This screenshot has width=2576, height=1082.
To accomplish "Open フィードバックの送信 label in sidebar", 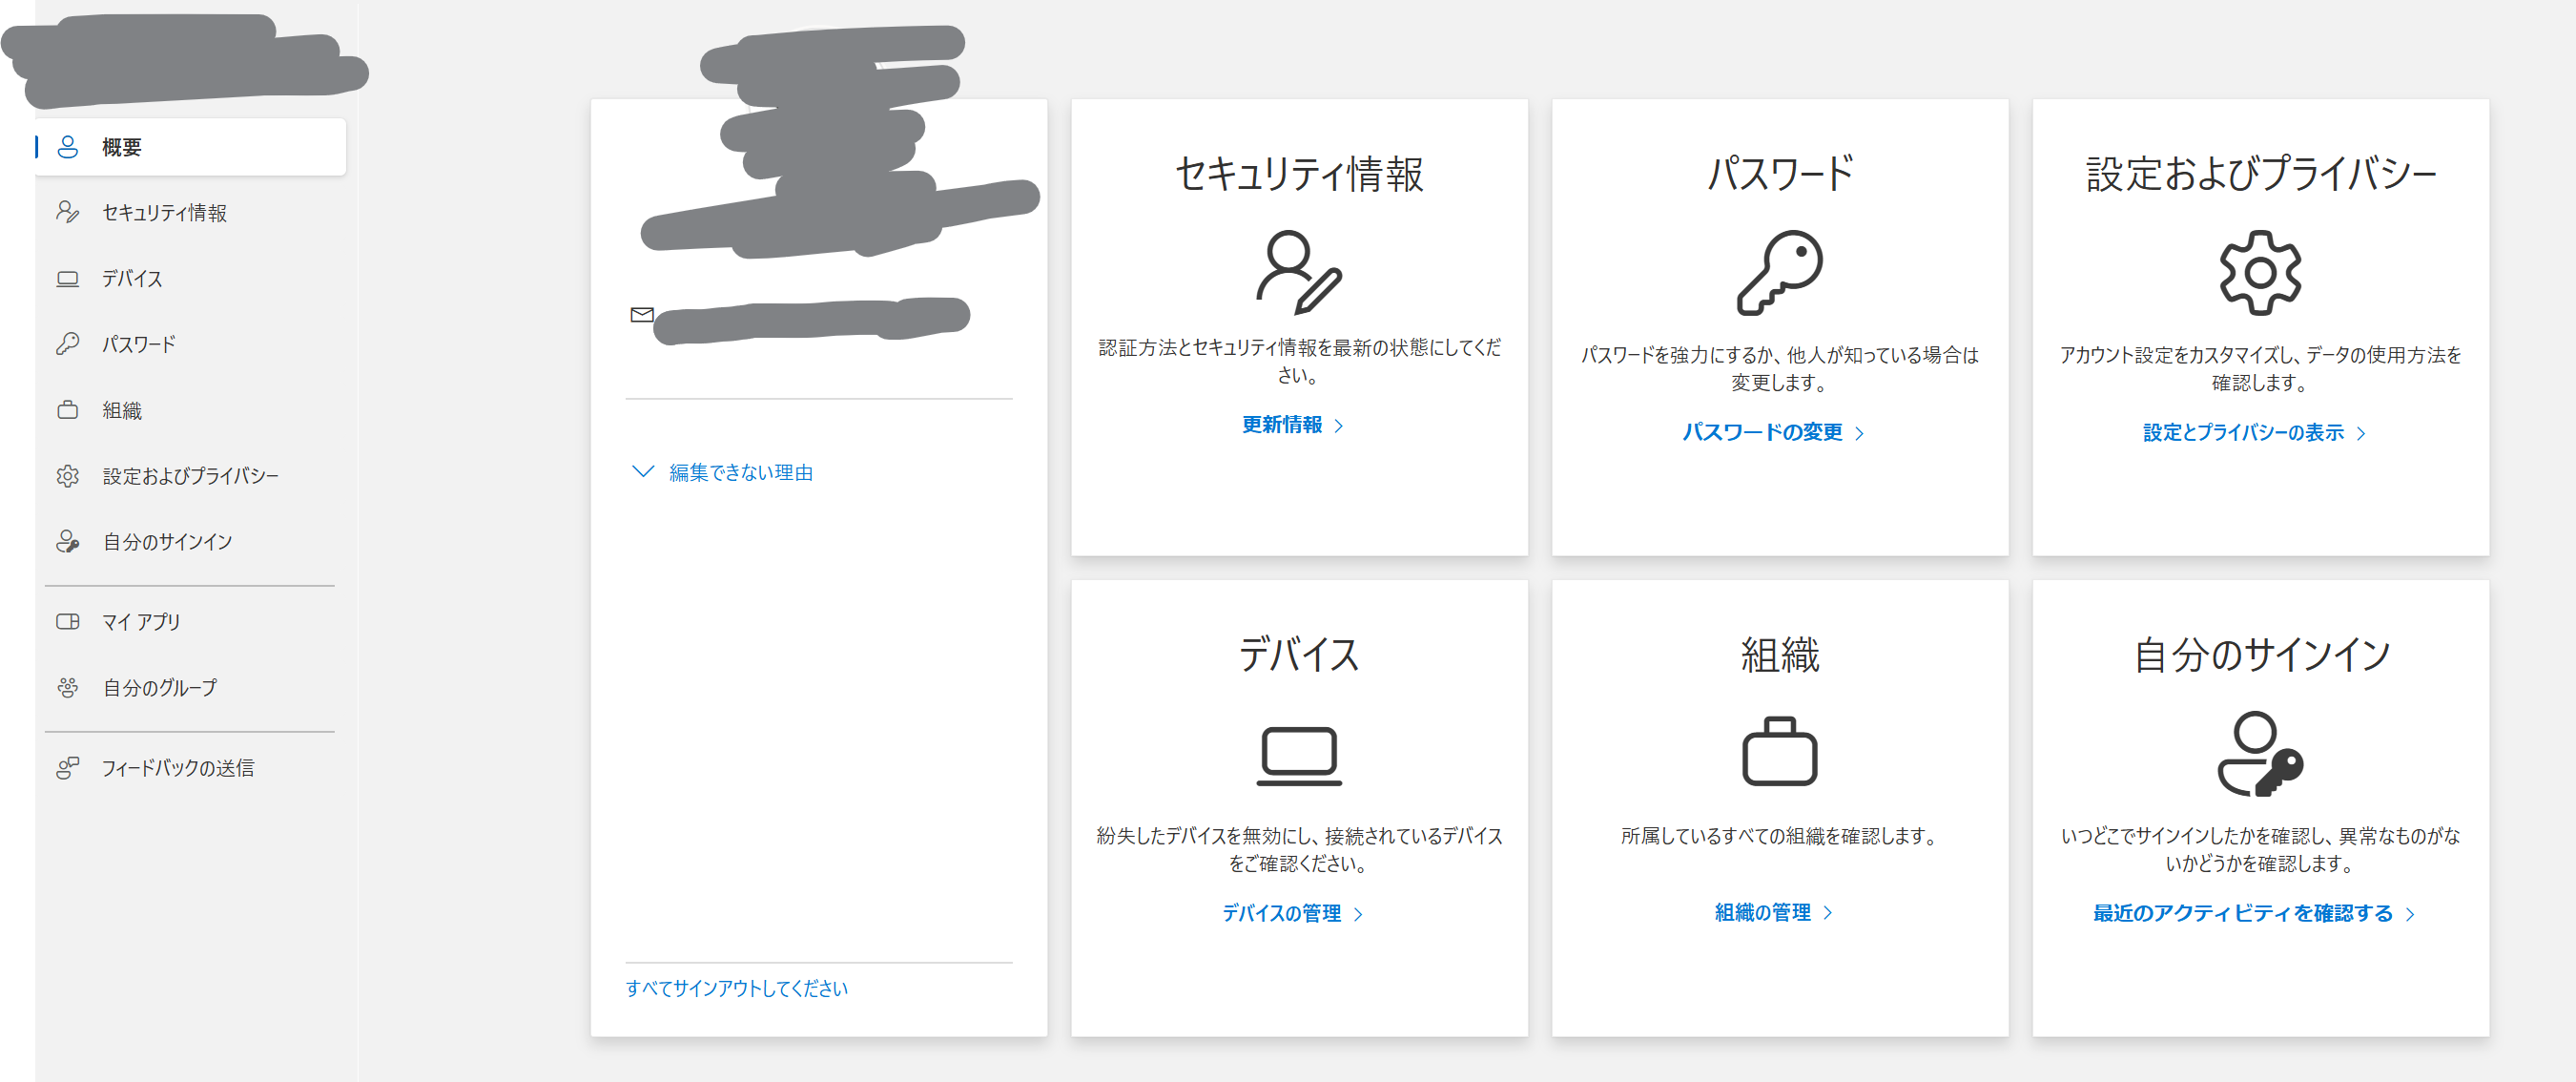I will tap(178, 767).
